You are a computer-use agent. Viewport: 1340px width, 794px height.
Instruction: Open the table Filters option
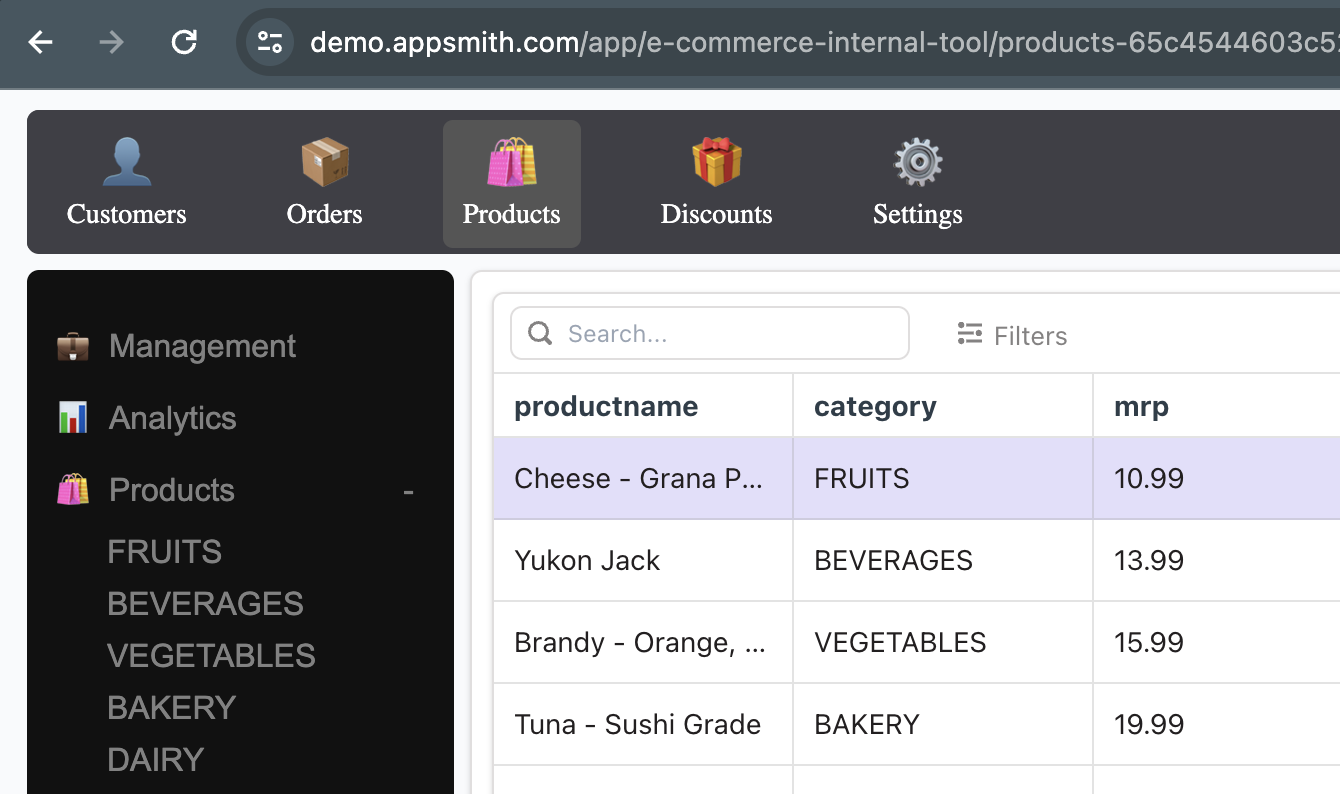(x=1012, y=335)
